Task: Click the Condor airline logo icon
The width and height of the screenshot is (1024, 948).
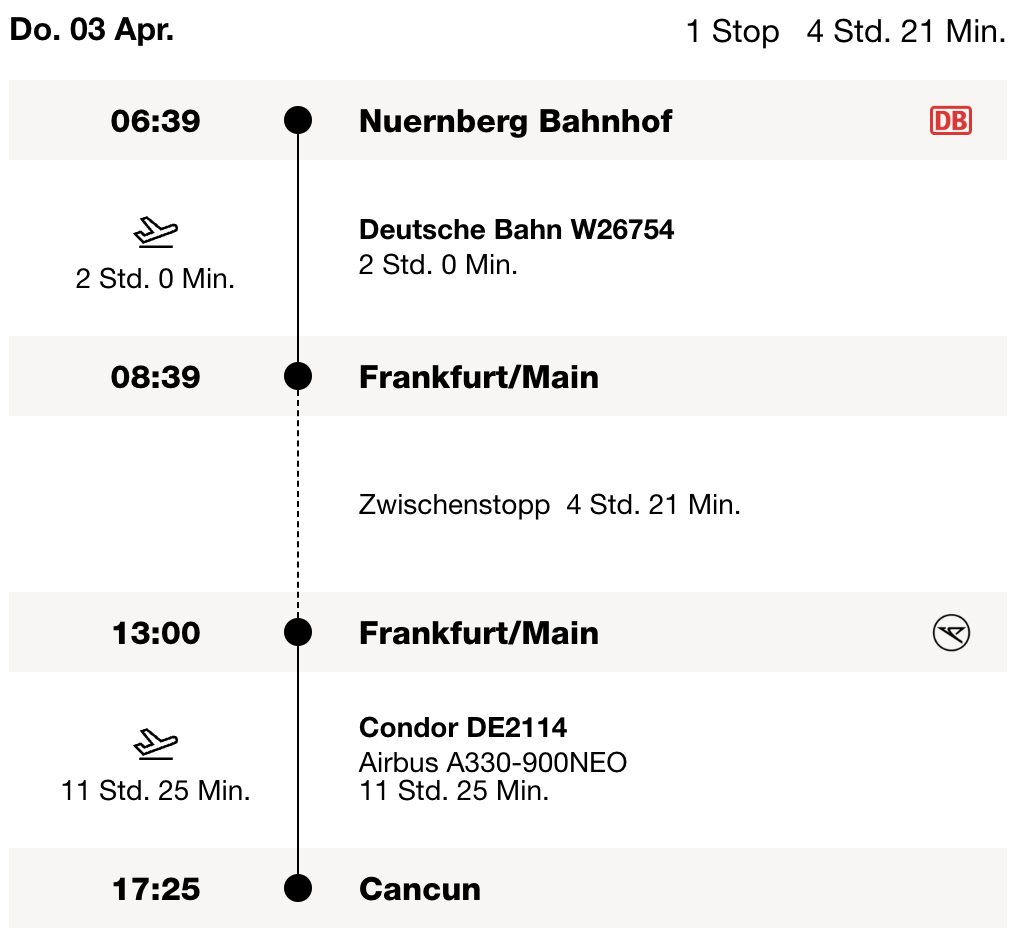Action: 951,633
